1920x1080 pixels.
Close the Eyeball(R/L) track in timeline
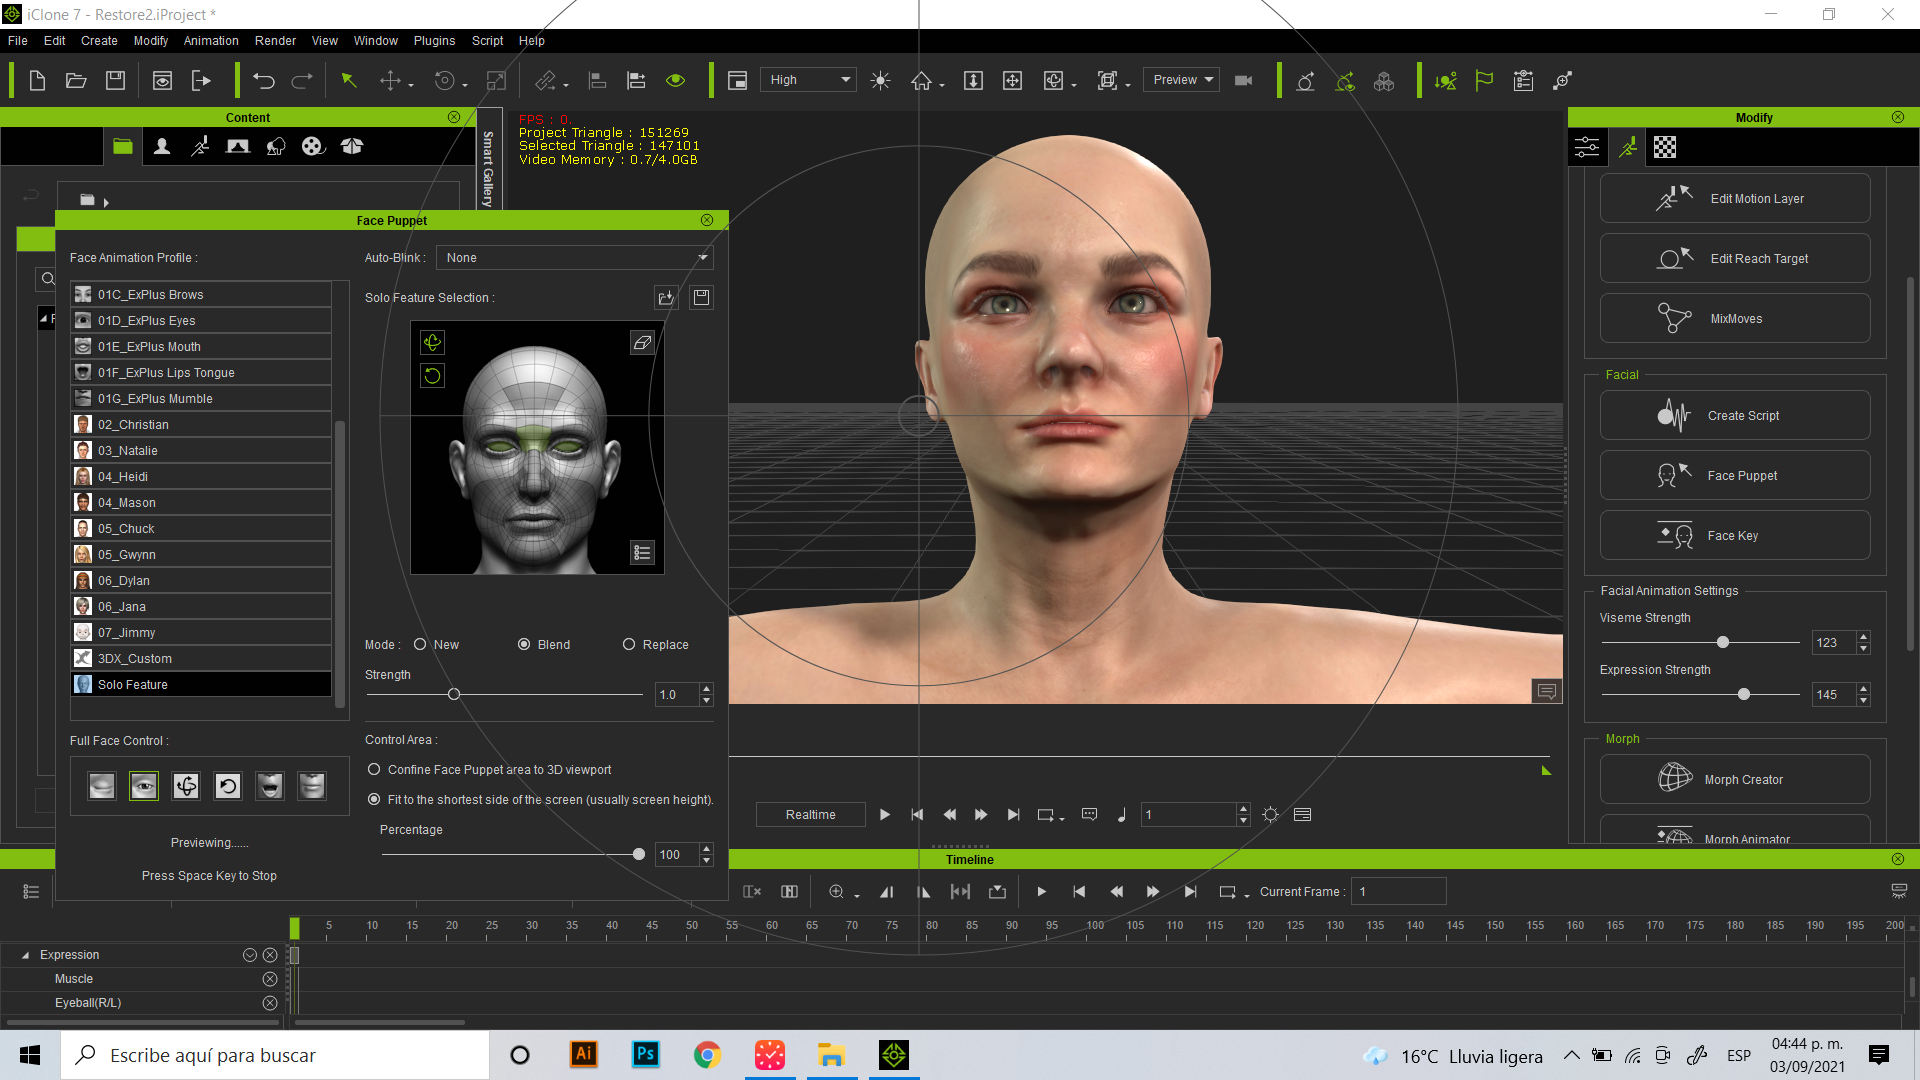[x=270, y=1003]
